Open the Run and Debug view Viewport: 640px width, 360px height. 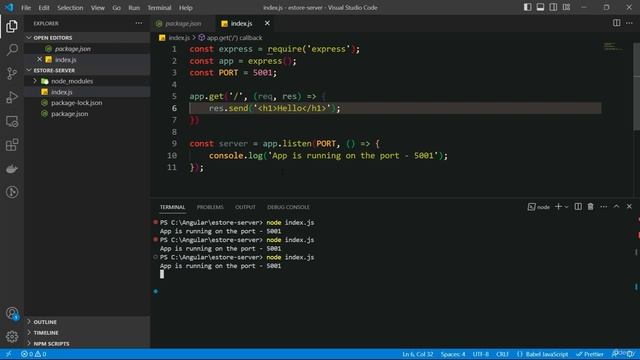(12, 97)
